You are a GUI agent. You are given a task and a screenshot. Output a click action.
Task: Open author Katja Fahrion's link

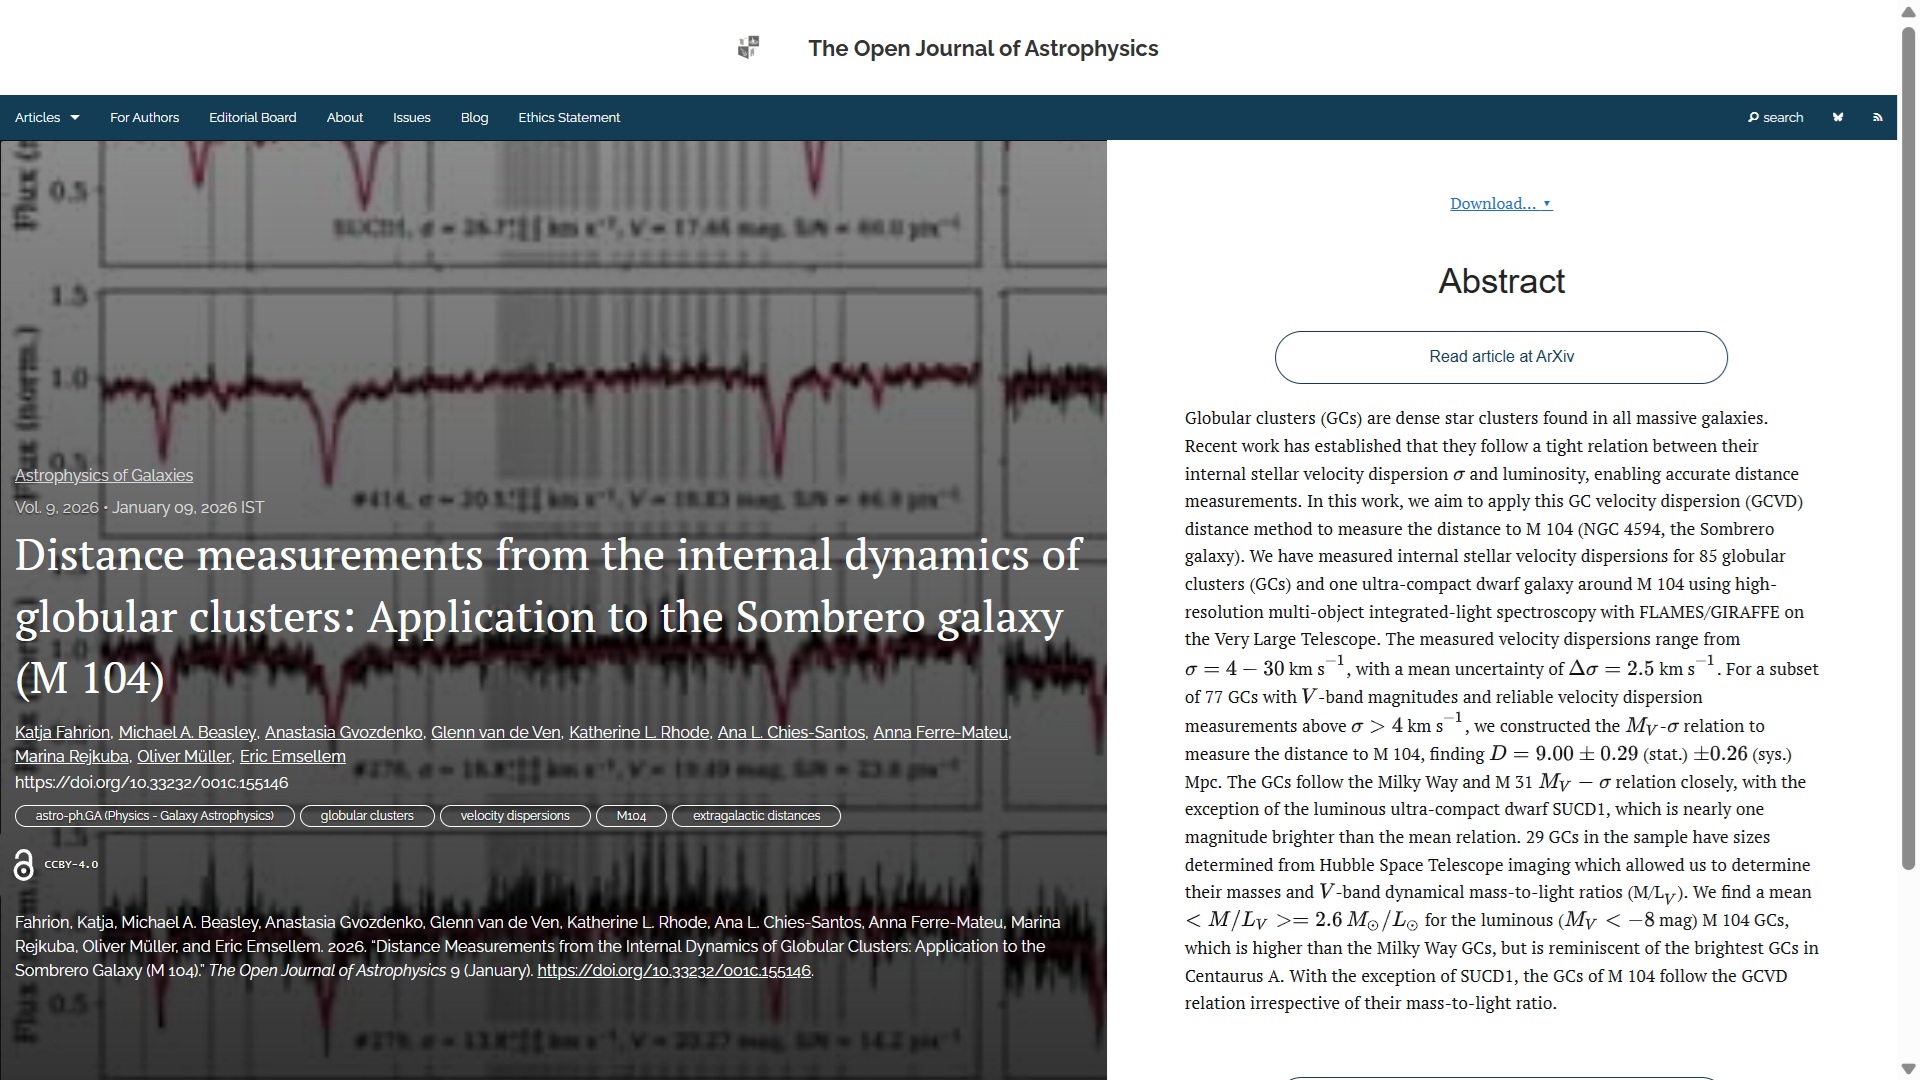(x=62, y=733)
